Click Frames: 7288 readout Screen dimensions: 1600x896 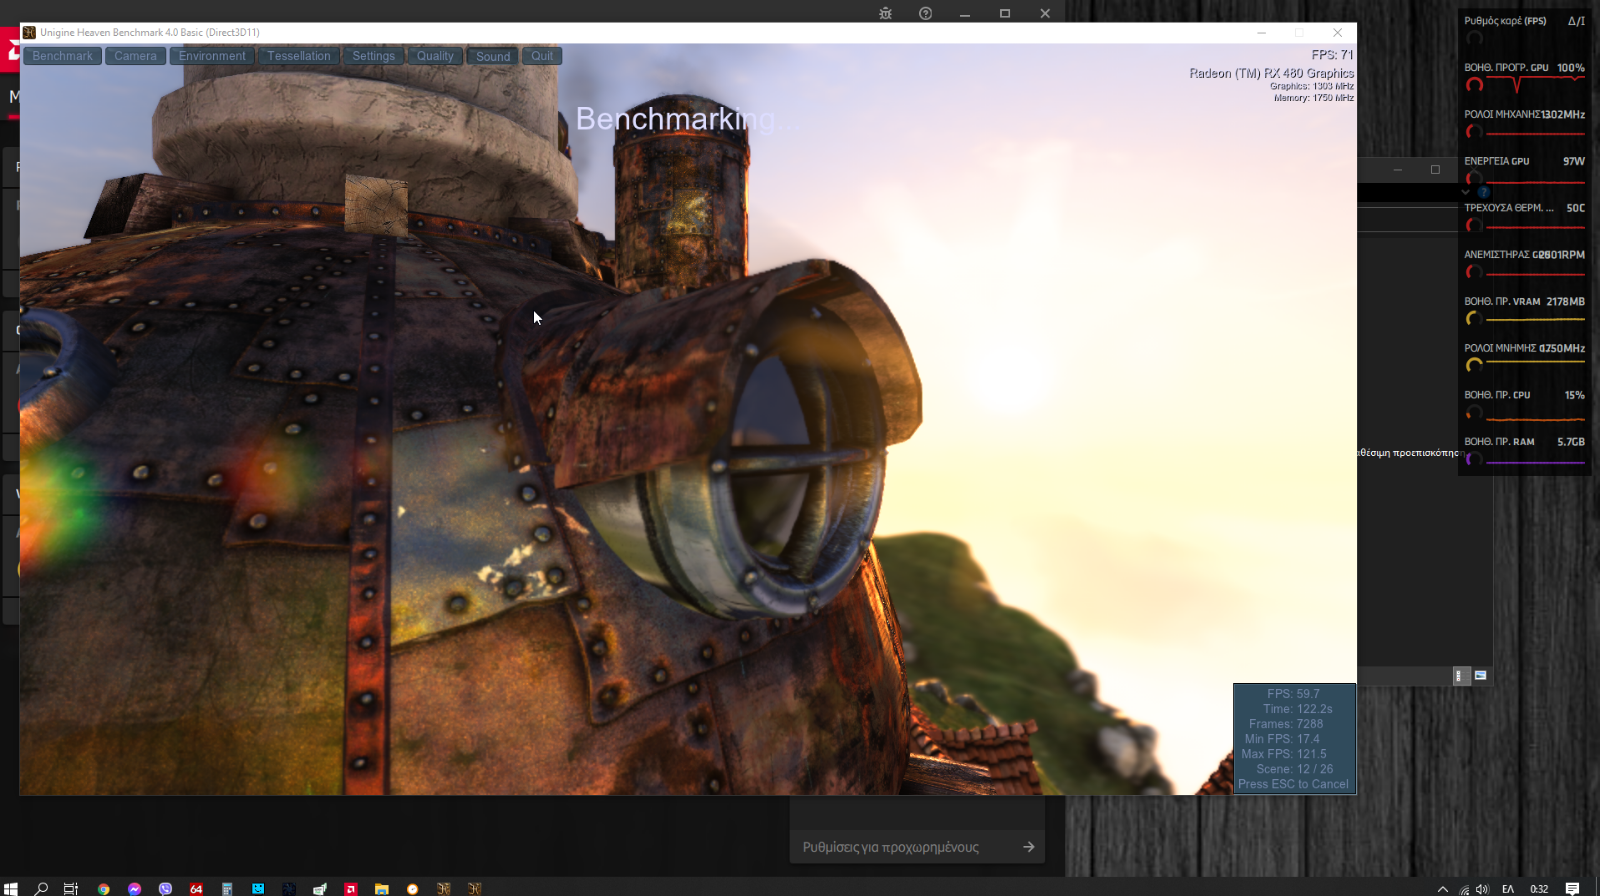[x=1285, y=724]
